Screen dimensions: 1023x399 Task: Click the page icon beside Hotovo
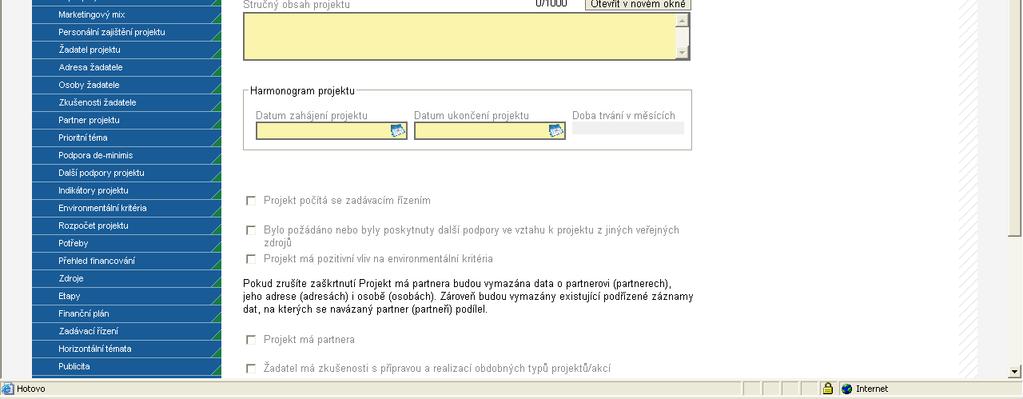8,389
